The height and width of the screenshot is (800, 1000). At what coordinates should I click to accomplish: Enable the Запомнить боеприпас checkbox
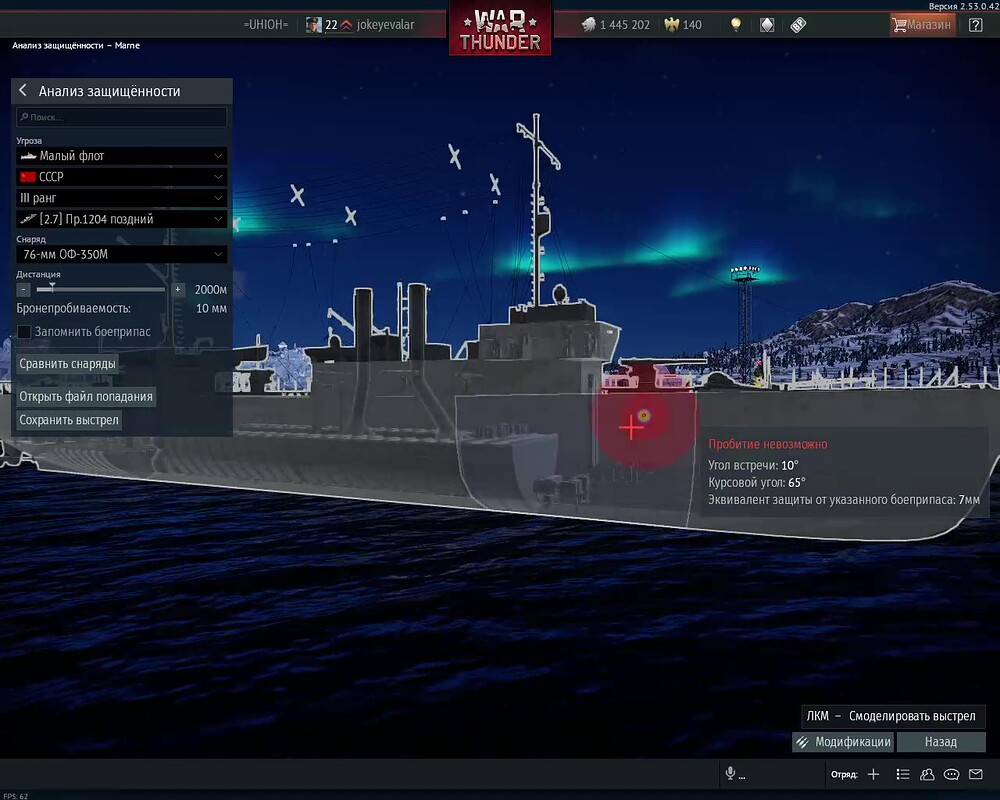(23, 331)
